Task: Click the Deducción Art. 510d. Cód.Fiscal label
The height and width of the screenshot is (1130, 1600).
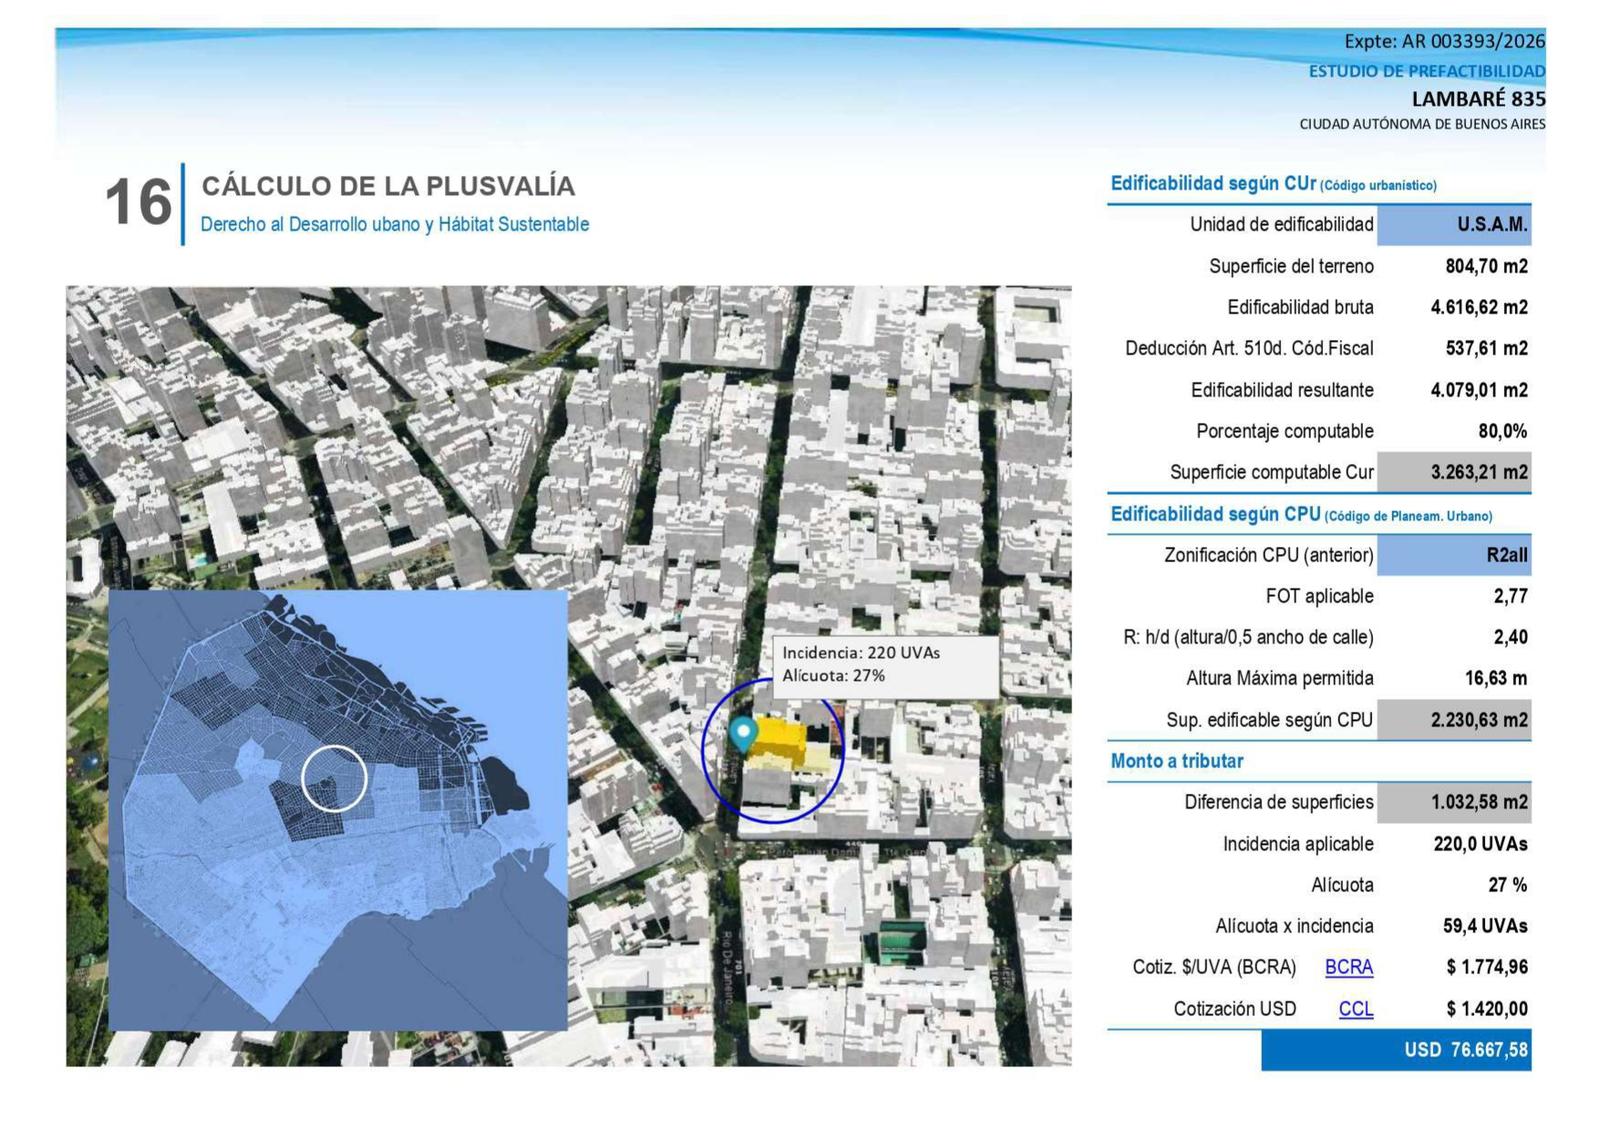Action: pyautogui.click(x=1249, y=348)
